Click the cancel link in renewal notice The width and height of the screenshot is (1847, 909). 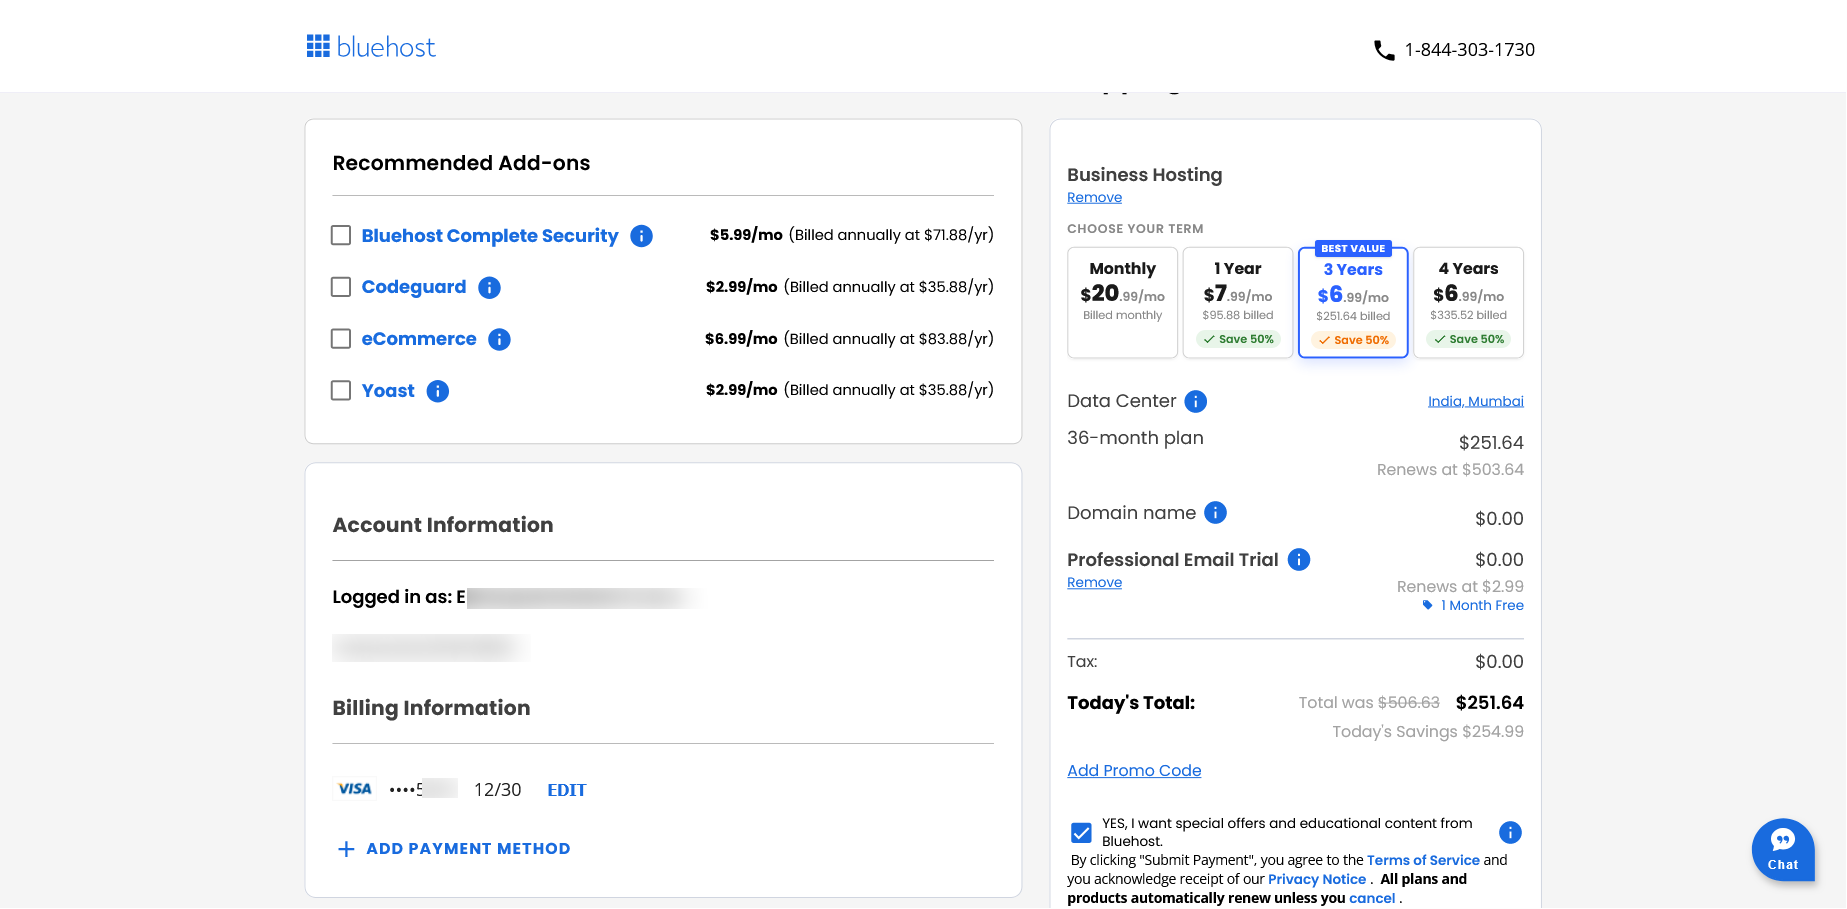coord(1372,898)
